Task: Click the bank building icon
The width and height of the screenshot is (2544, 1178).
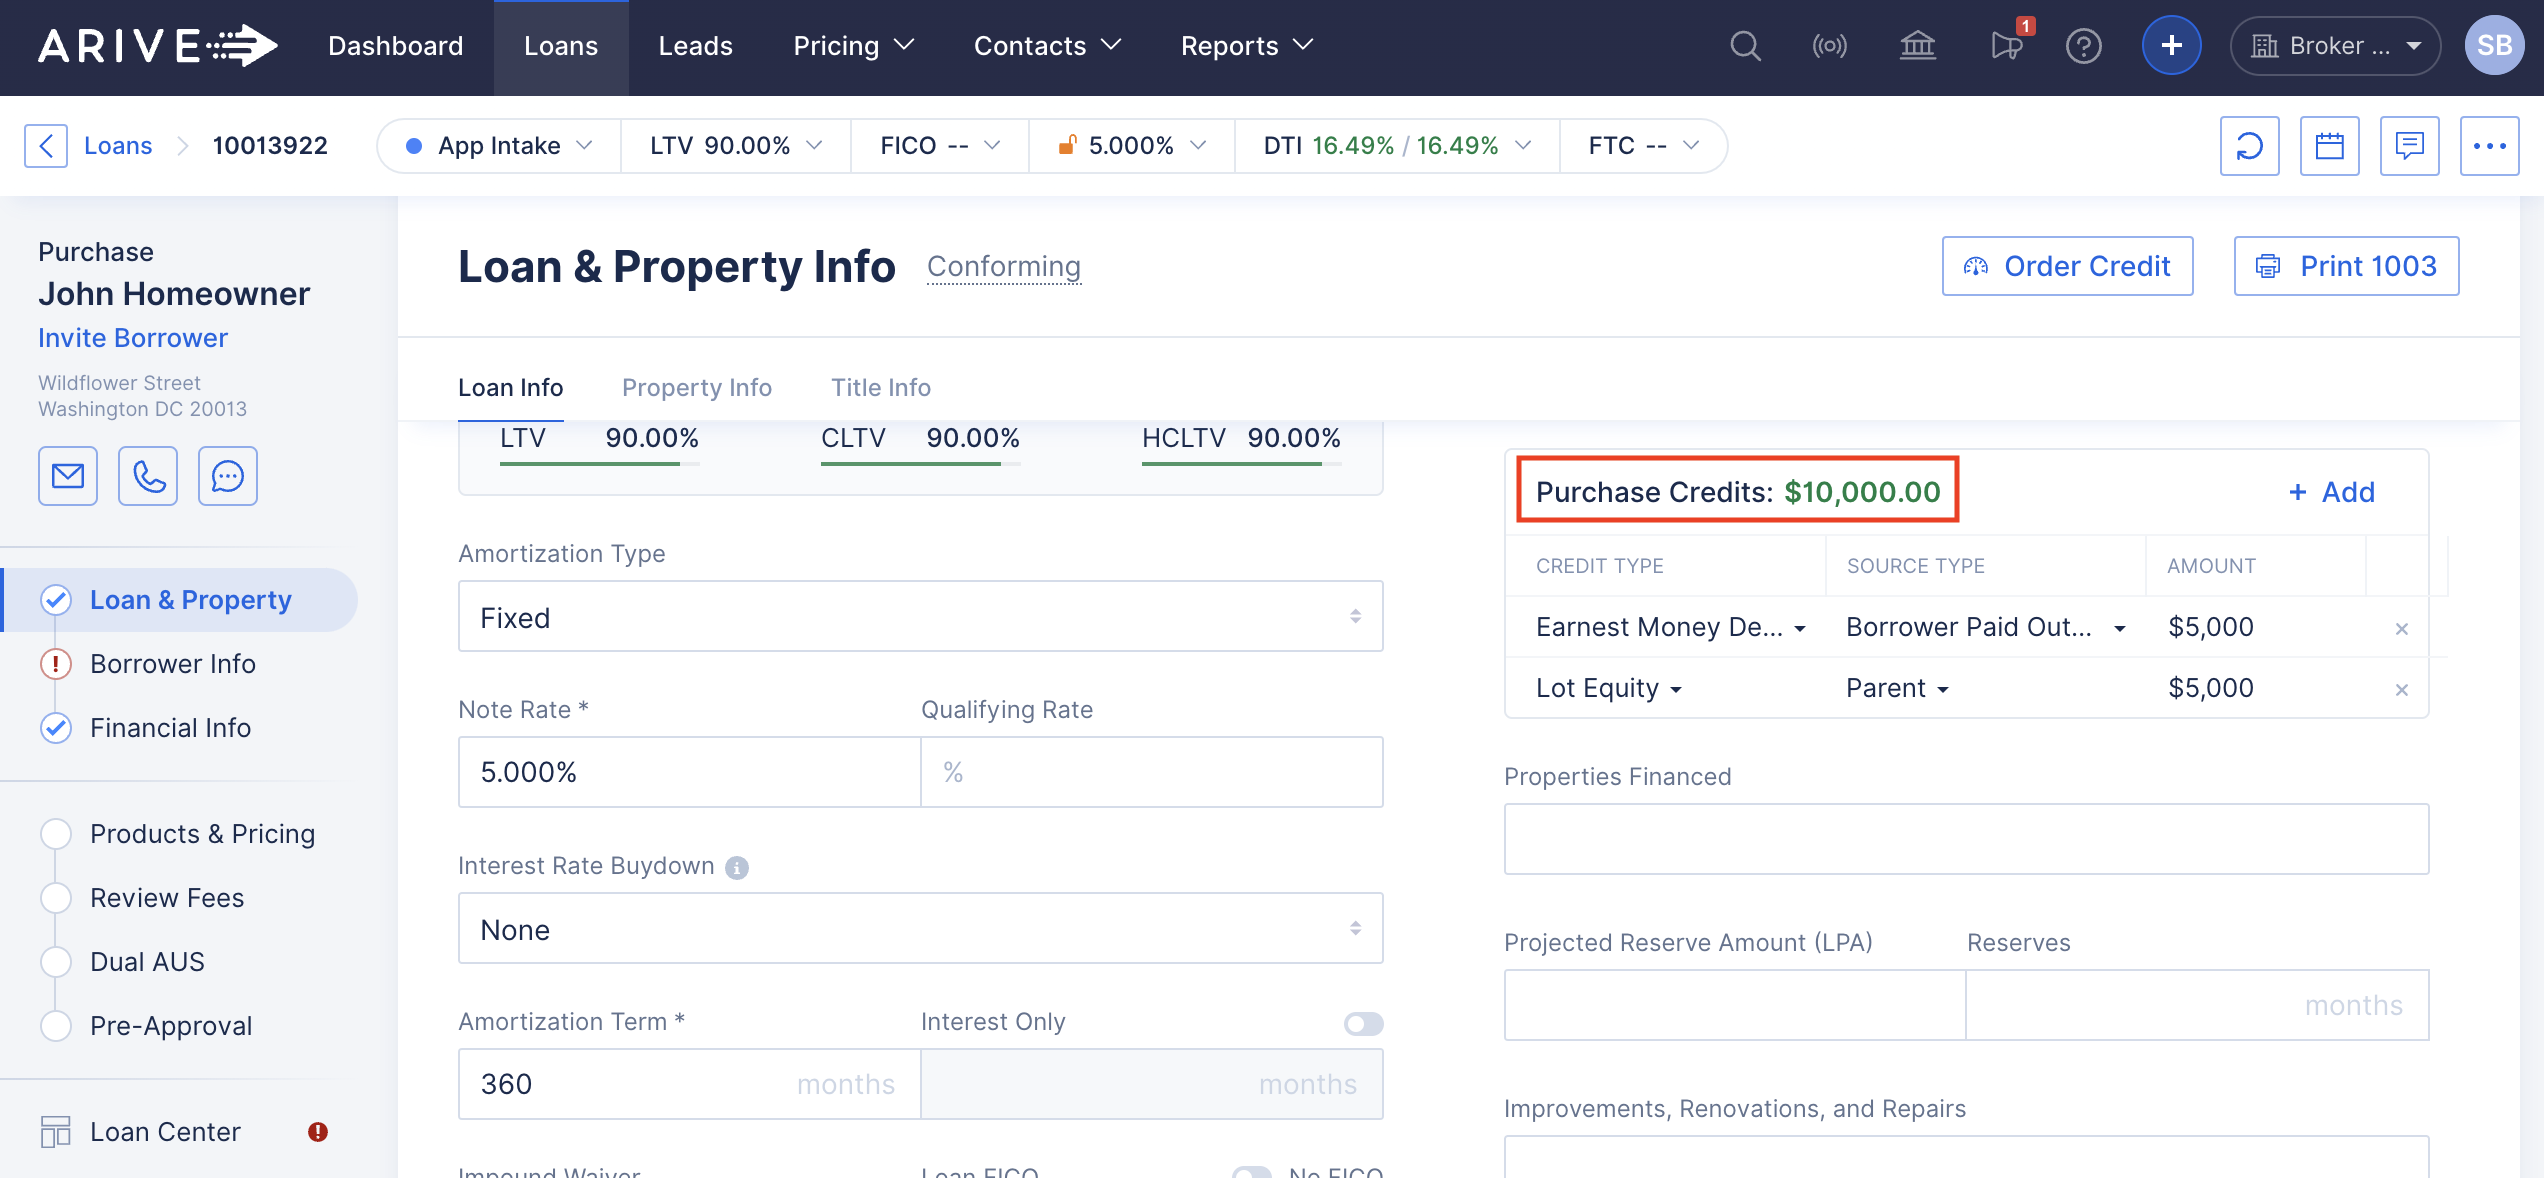Action: (1917, 46)
